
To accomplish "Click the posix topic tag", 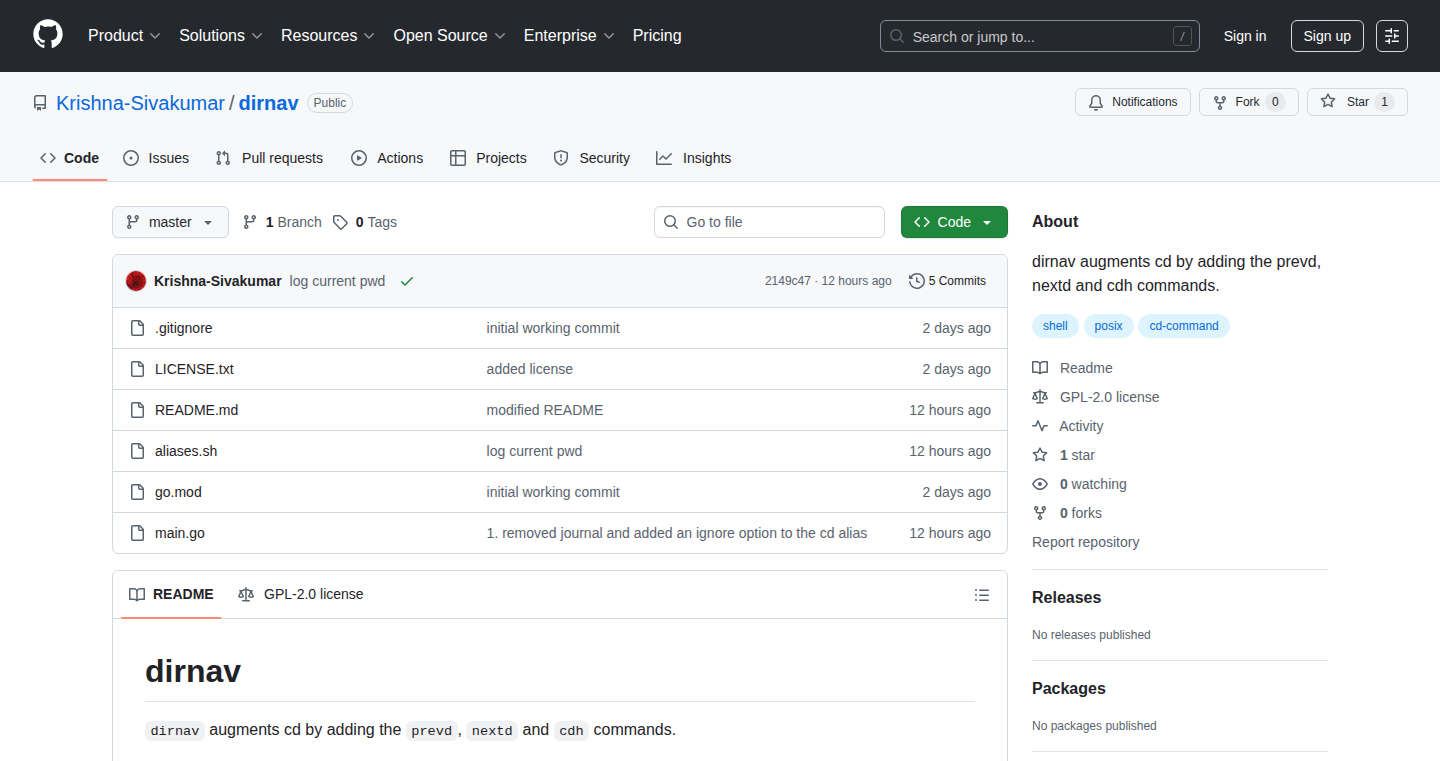I will point(1108,326).
